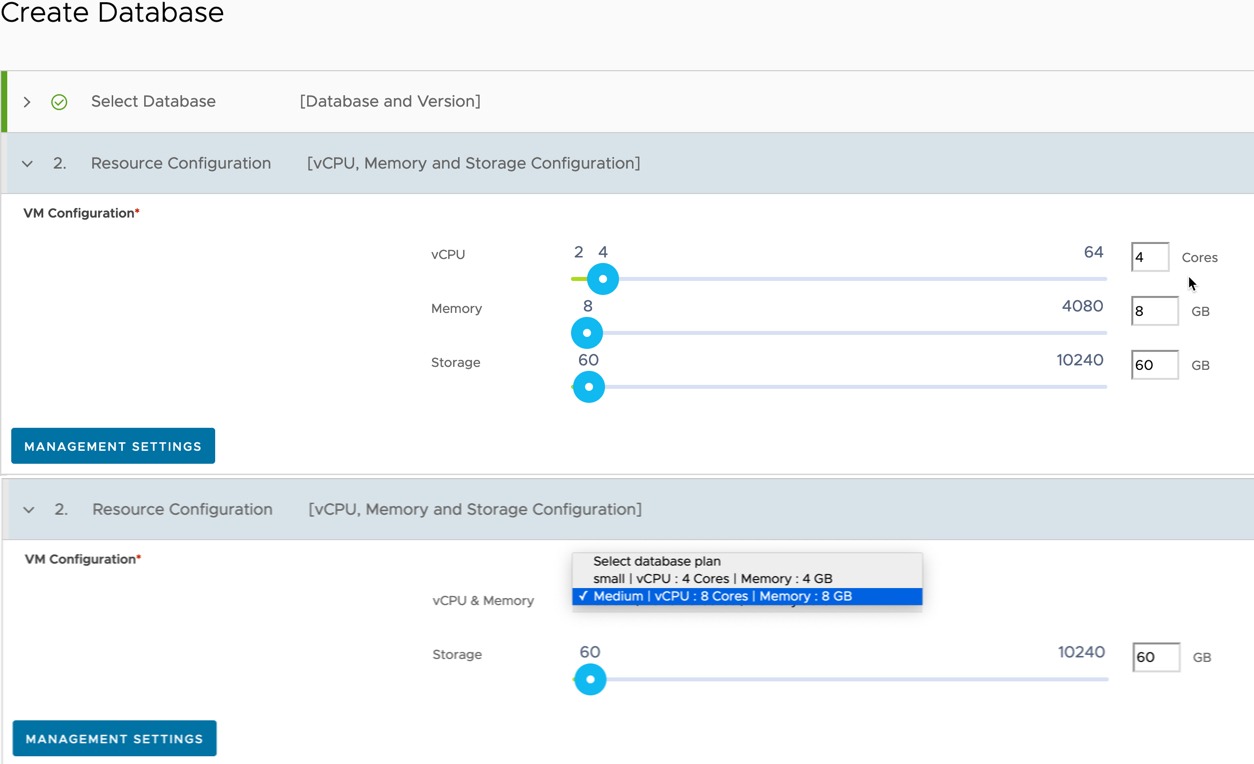Click the 'Select Database' step title
Image resolution: width=1254 pixels, height=764 pixels.
tap(153, 101)
